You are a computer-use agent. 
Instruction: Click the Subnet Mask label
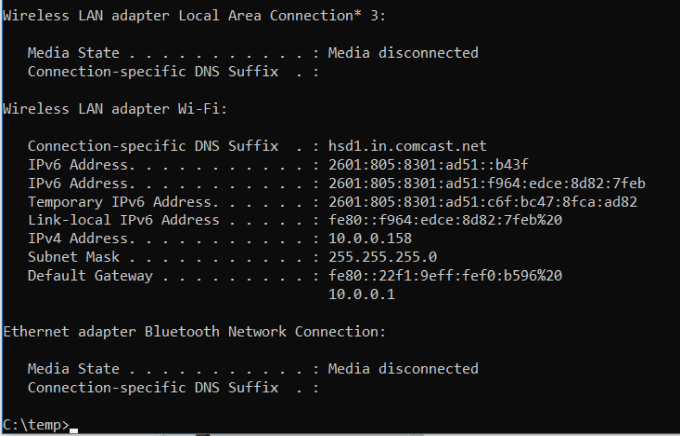tap(73, 257)
